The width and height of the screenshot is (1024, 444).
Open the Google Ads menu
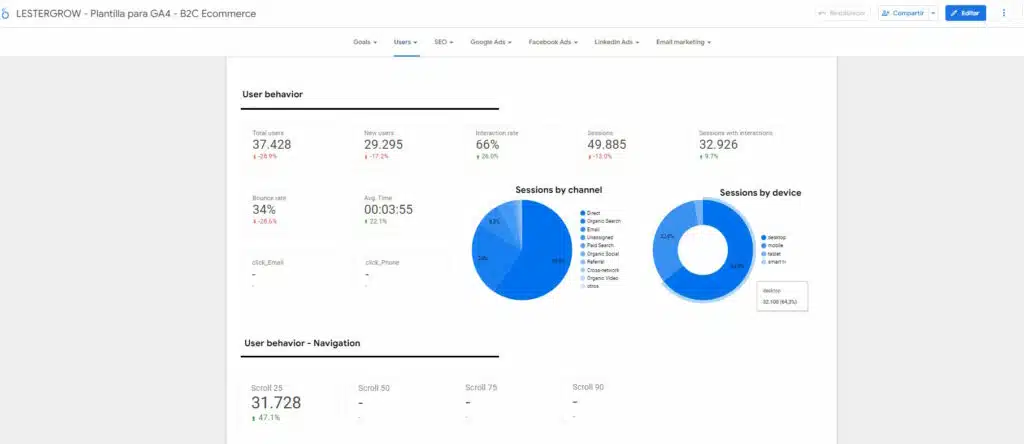pyautogui.click(x=491, y=42)
